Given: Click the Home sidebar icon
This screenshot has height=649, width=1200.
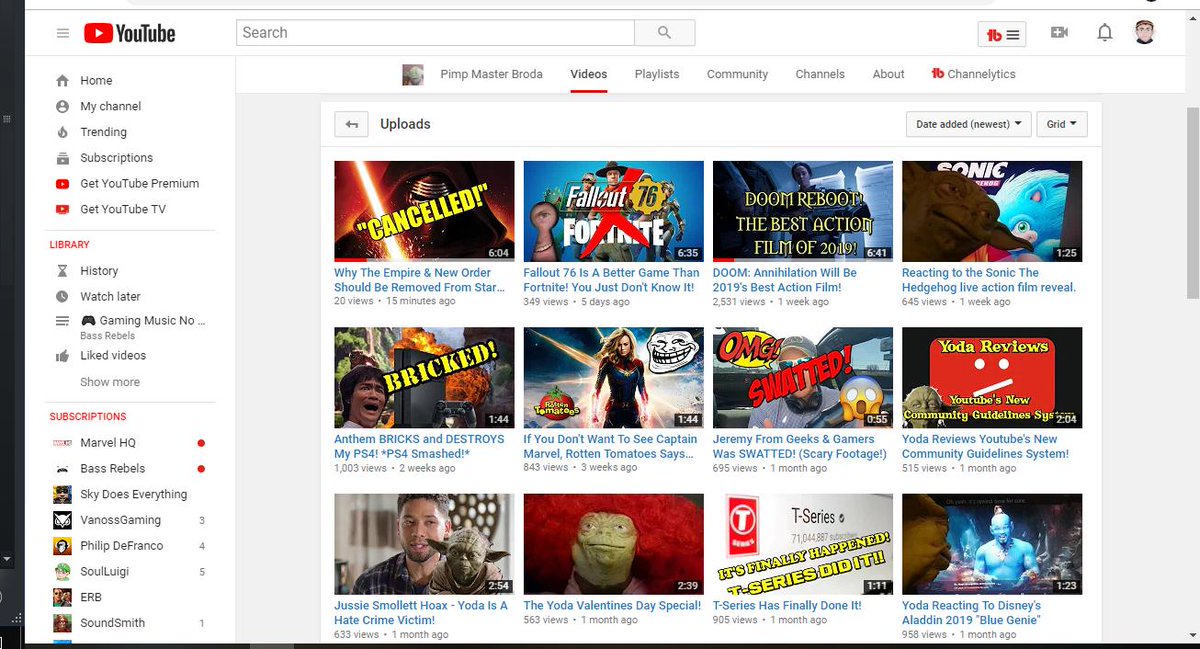Looking at the screenshot, I should pyautogui.click(x=62, y=81).
